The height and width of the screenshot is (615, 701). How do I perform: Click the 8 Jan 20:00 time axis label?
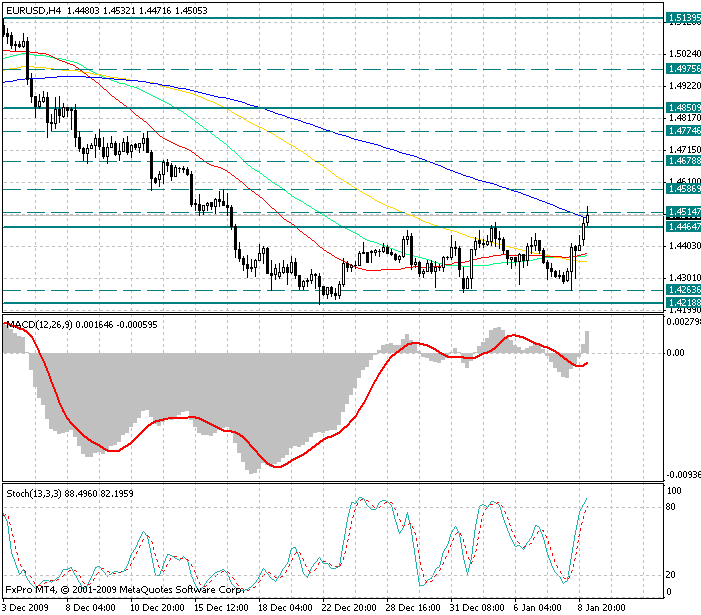602,607
